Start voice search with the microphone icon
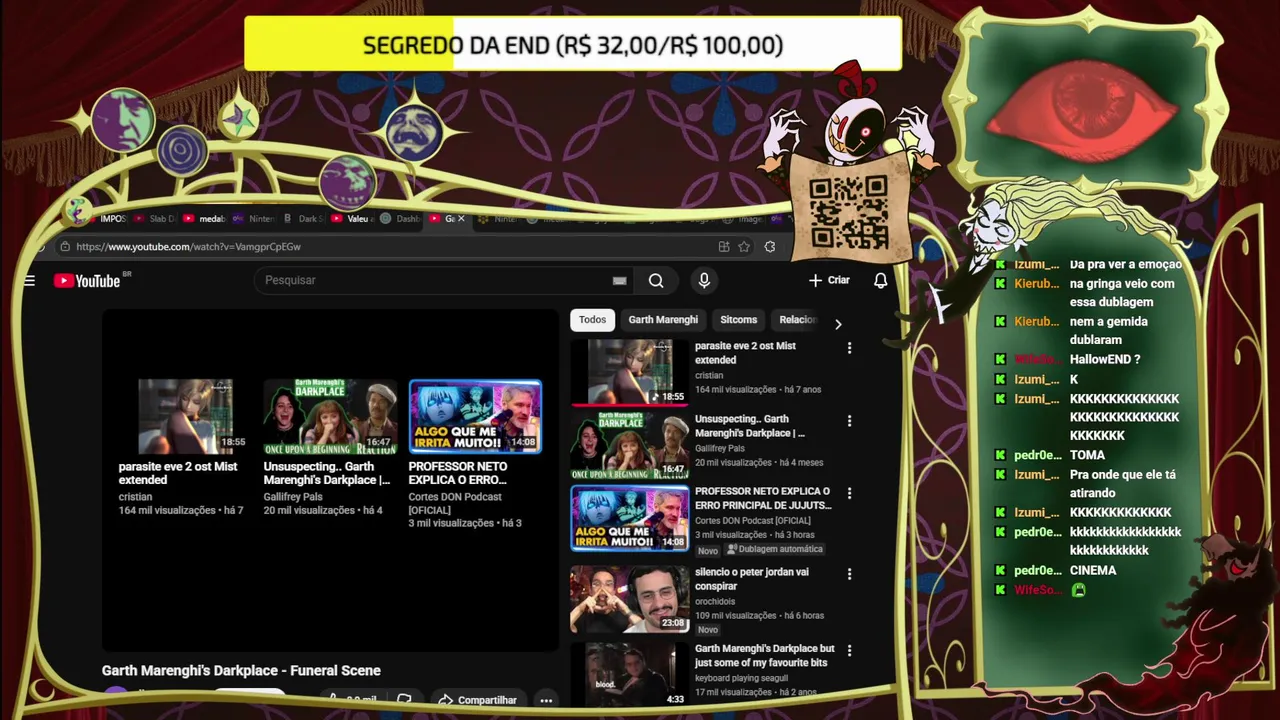Image resolution: width=1280 pixels, height=720 pixels. (x=704, y=281)
